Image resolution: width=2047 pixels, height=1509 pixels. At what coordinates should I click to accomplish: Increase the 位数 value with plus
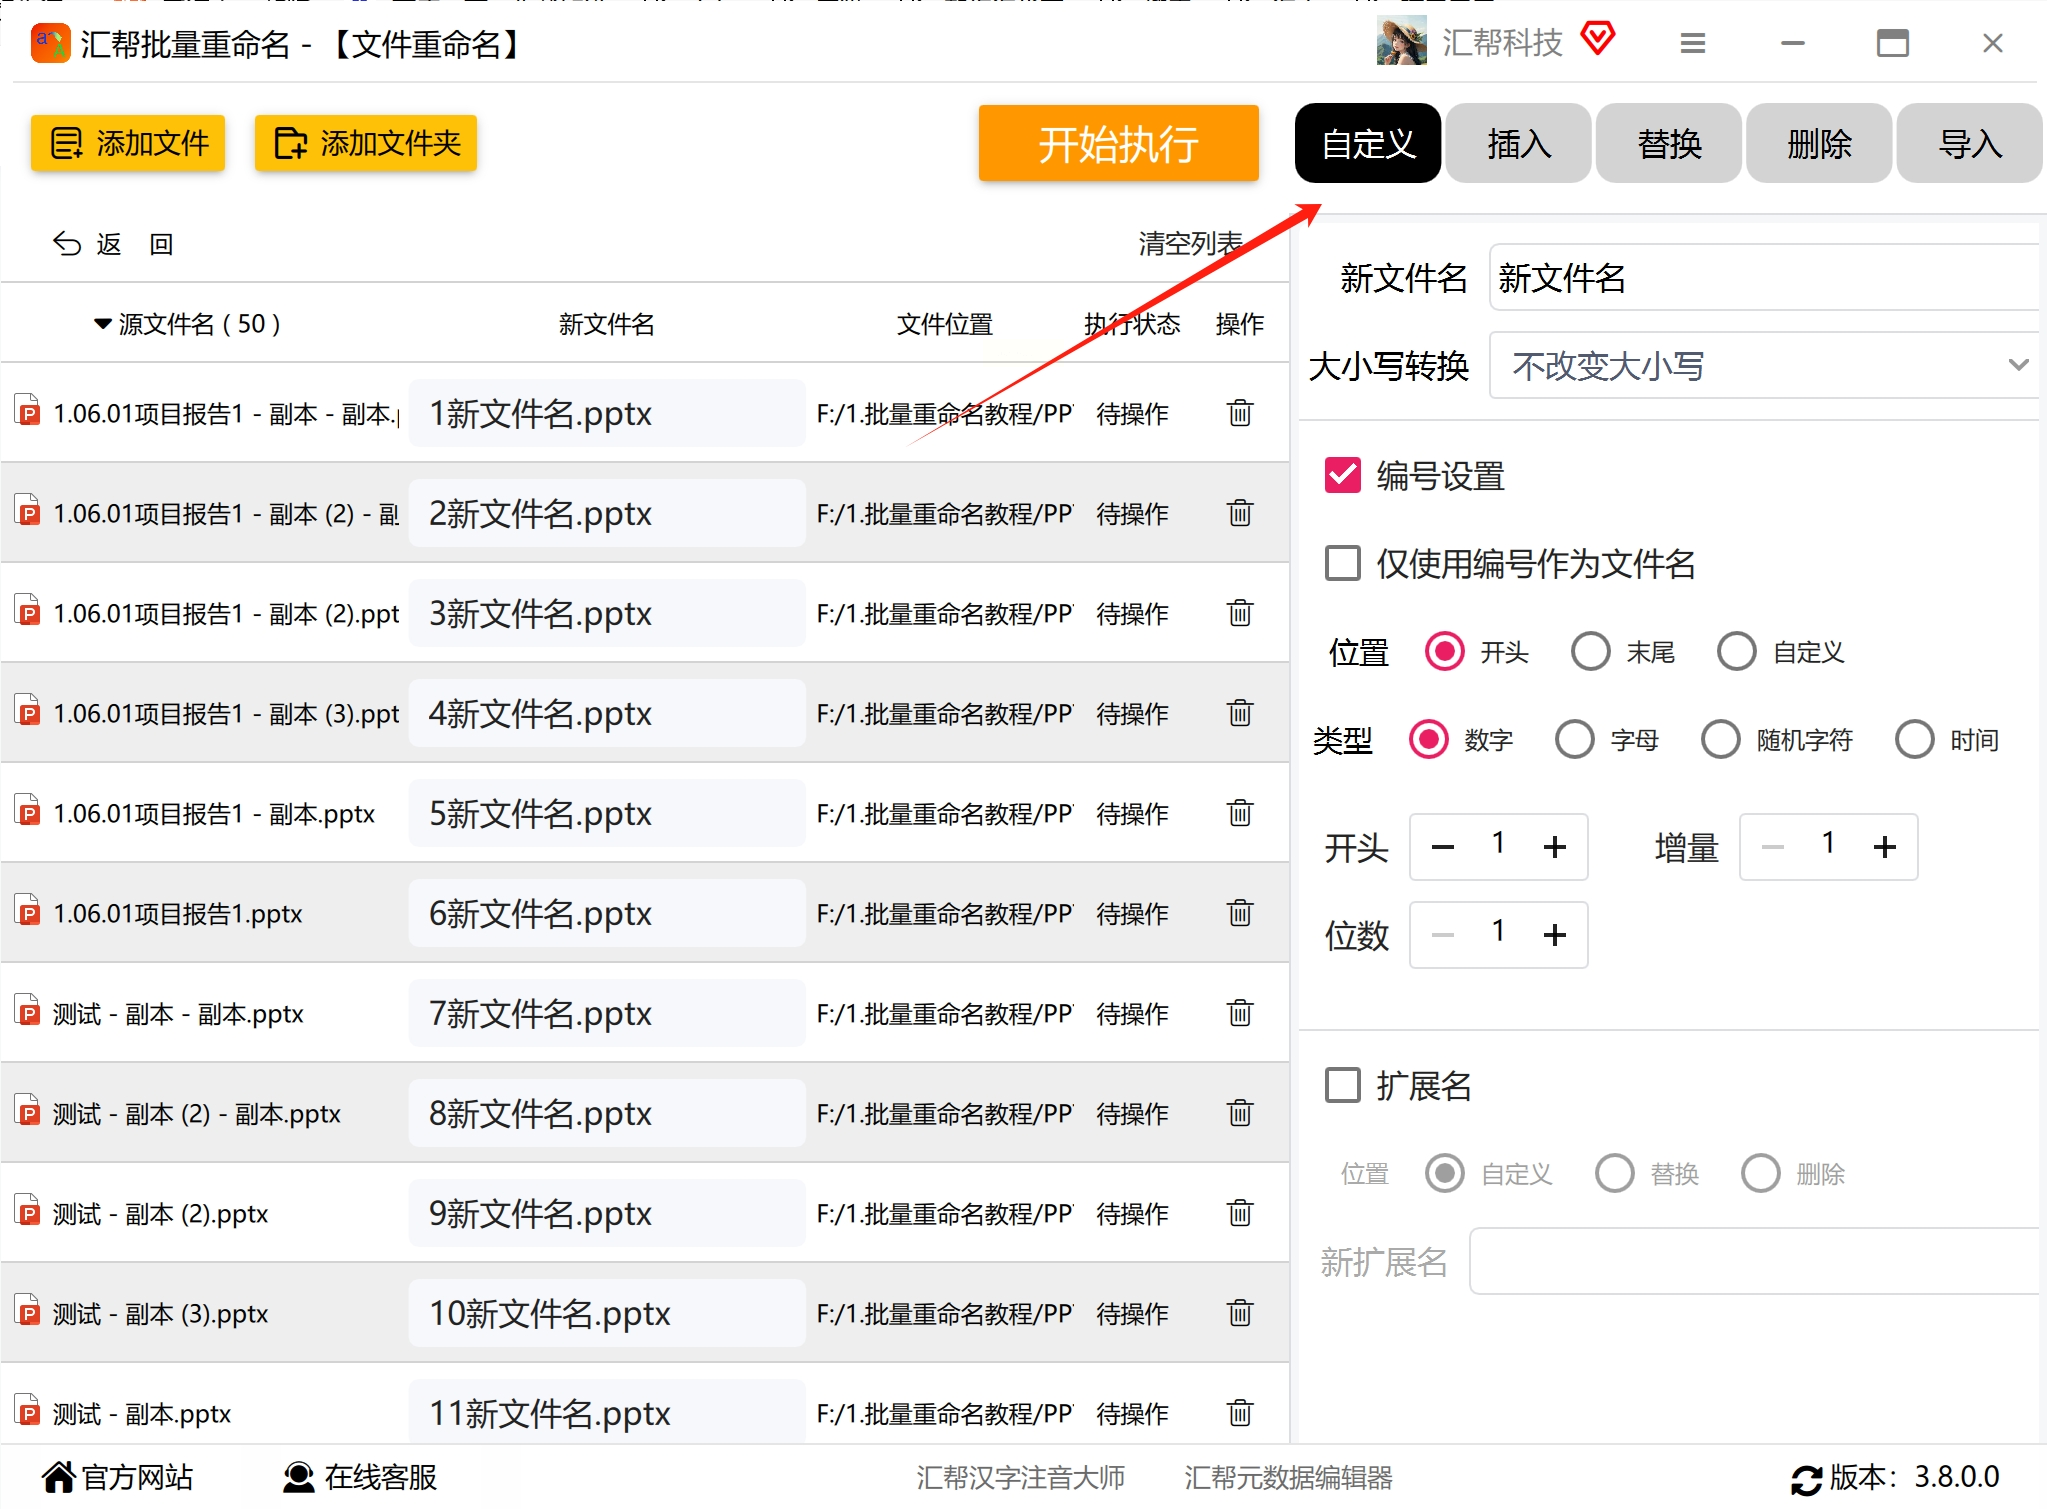(x=1554, y=935)
